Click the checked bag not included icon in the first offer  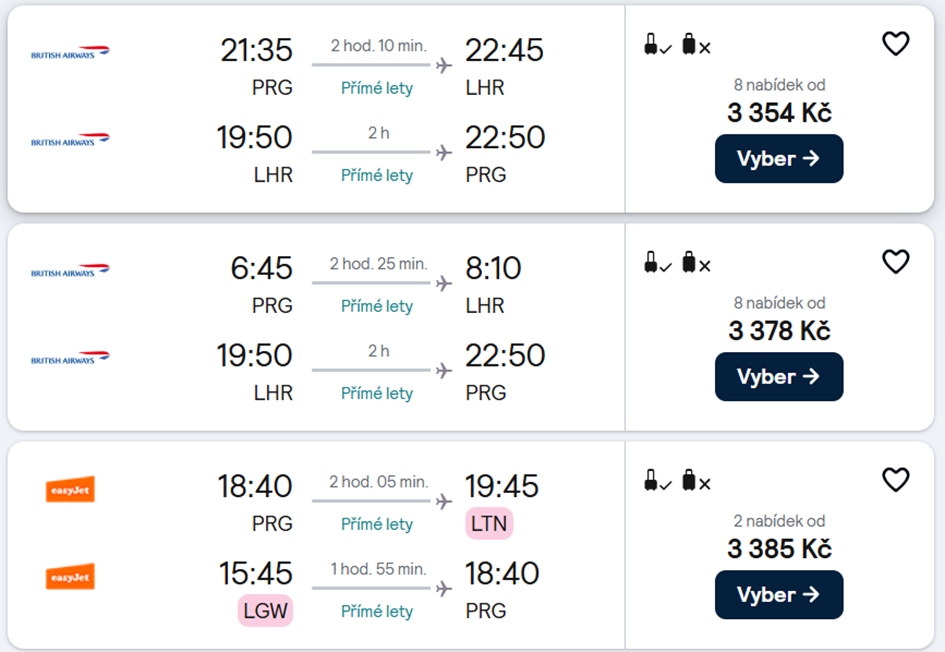tap(694, 45)
